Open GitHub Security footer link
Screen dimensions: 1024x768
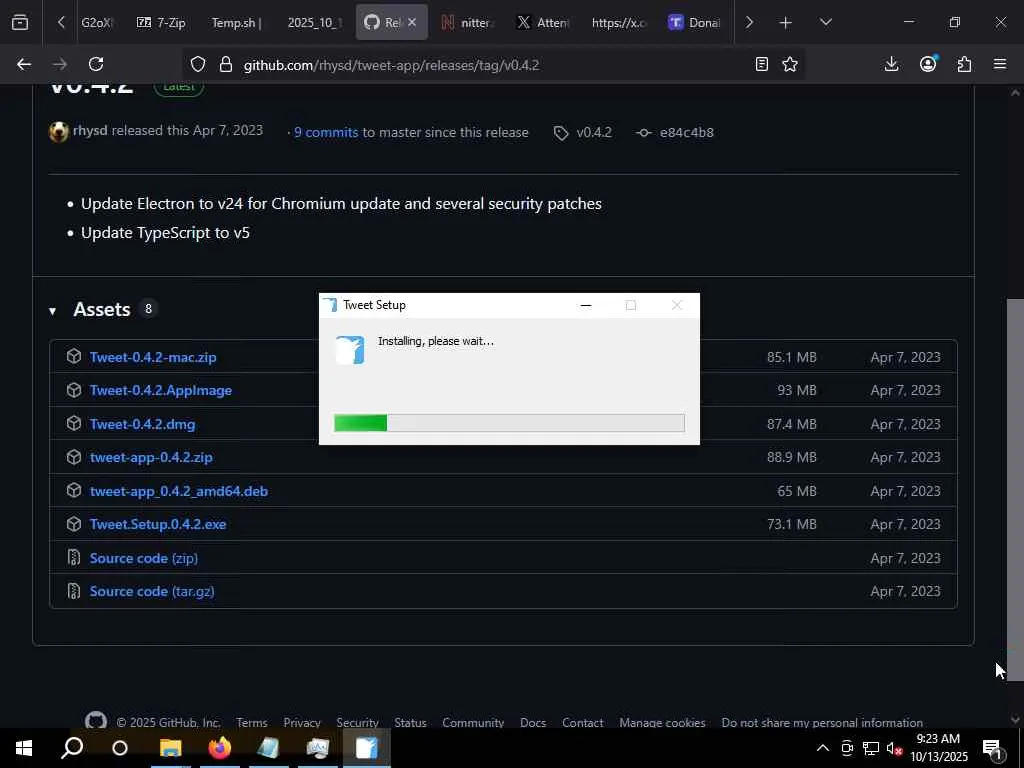click(357, 722)
